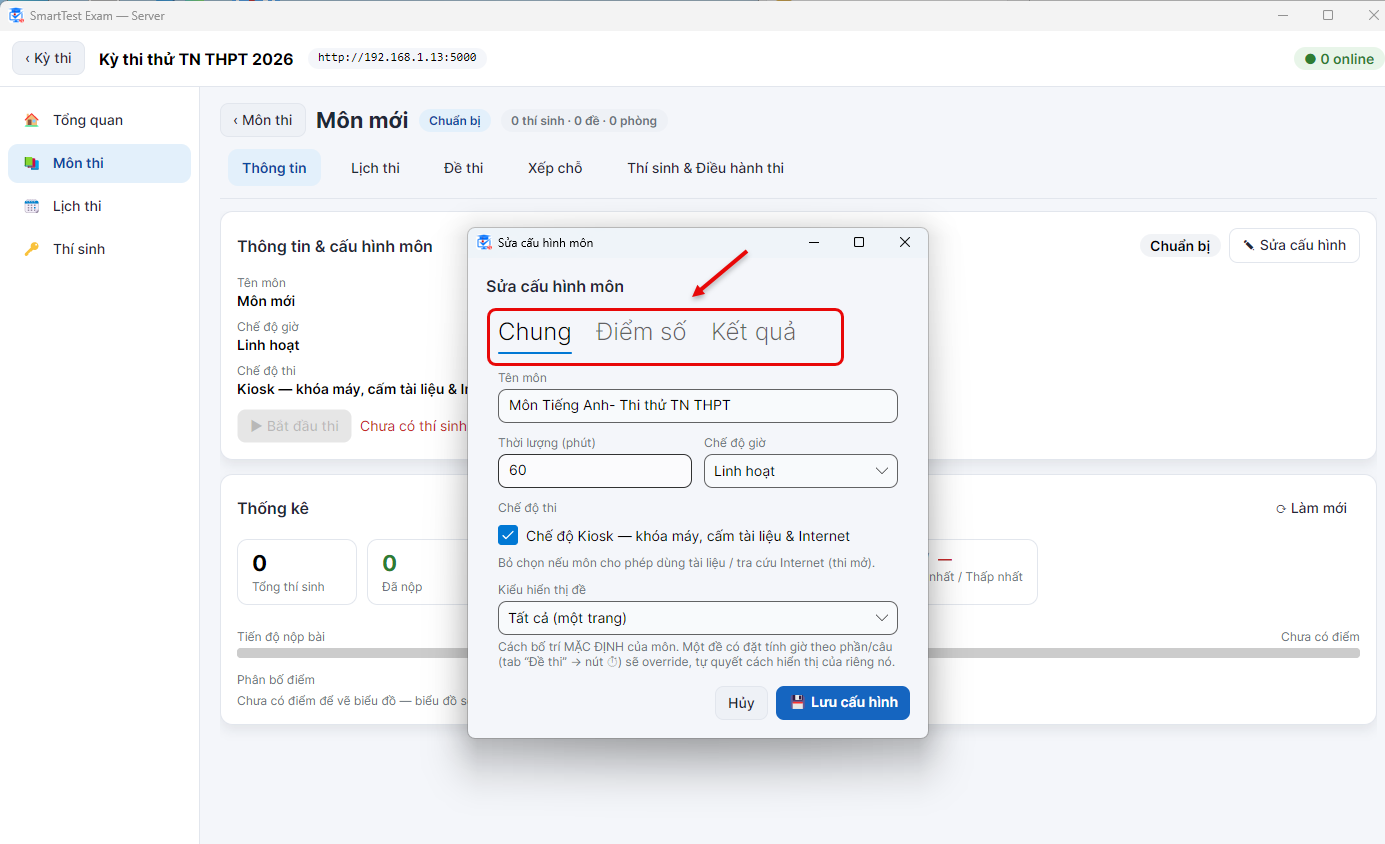
Task: Click the dialog's app icon in title bar
Action: [x=485, y=242]
